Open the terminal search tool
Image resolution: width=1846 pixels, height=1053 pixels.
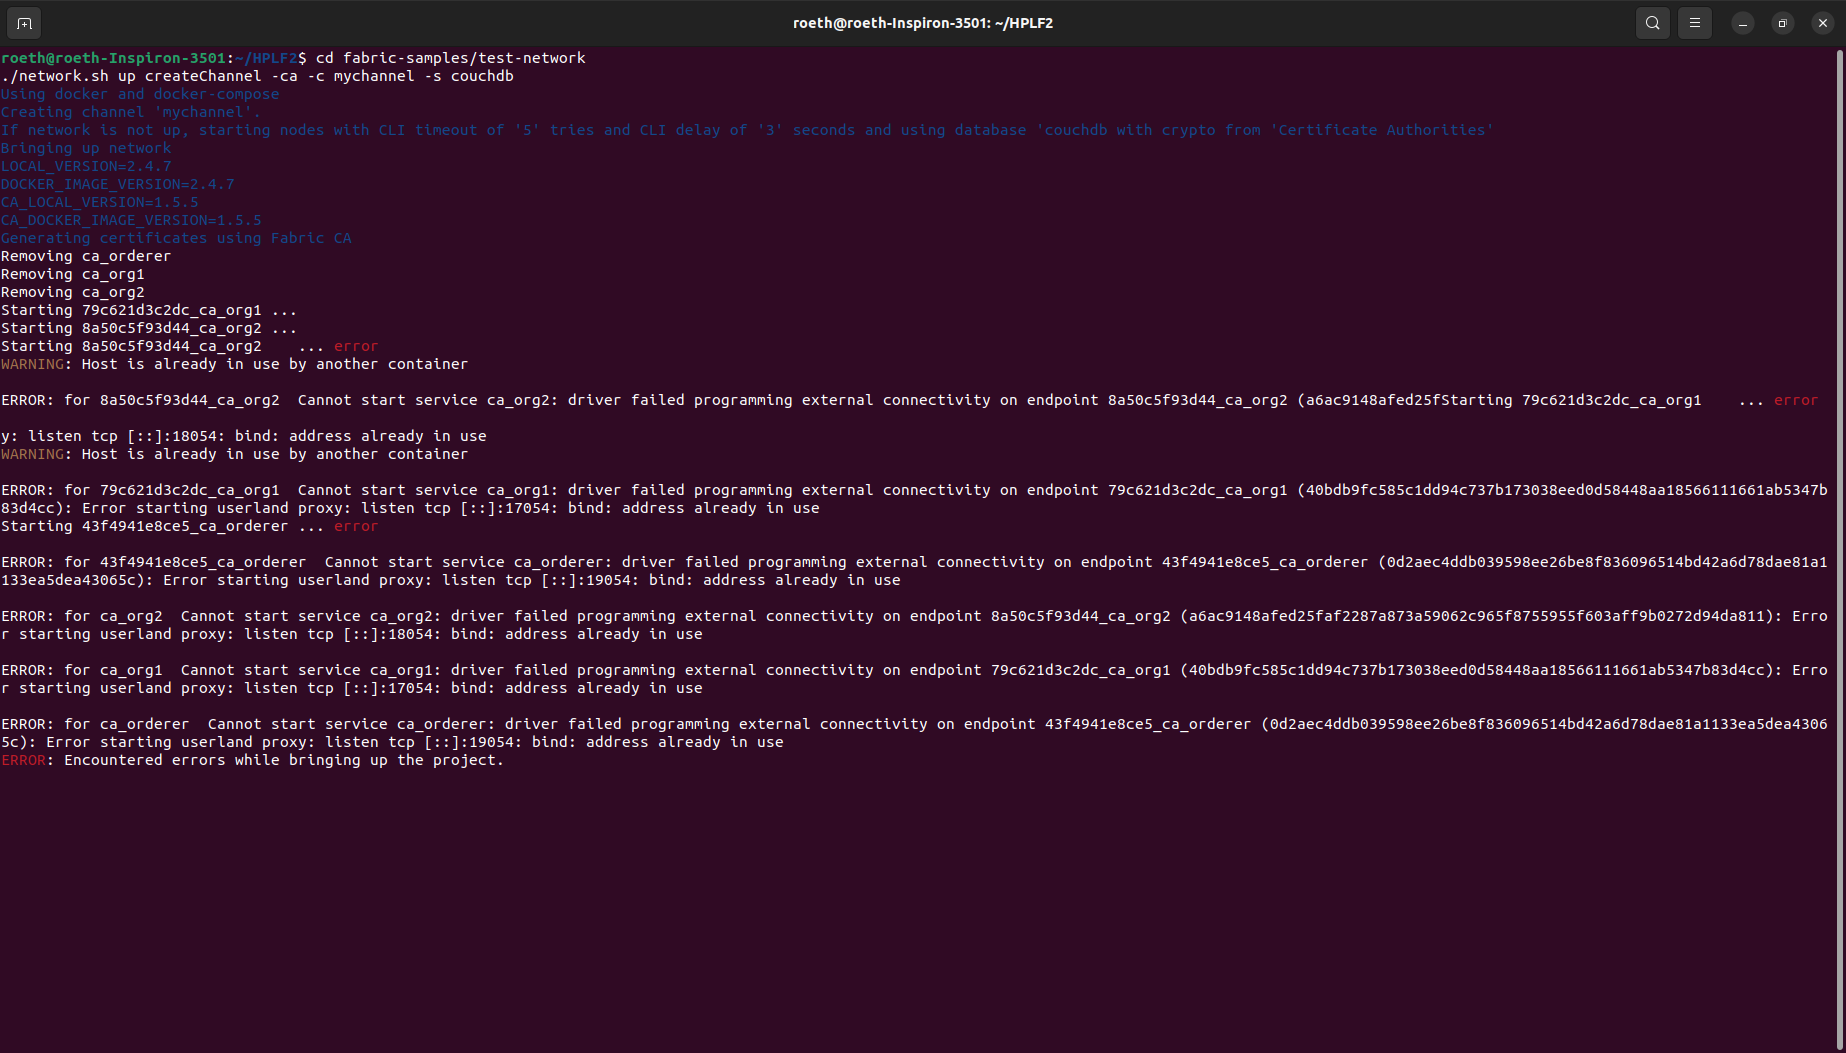coord(1653,23)
